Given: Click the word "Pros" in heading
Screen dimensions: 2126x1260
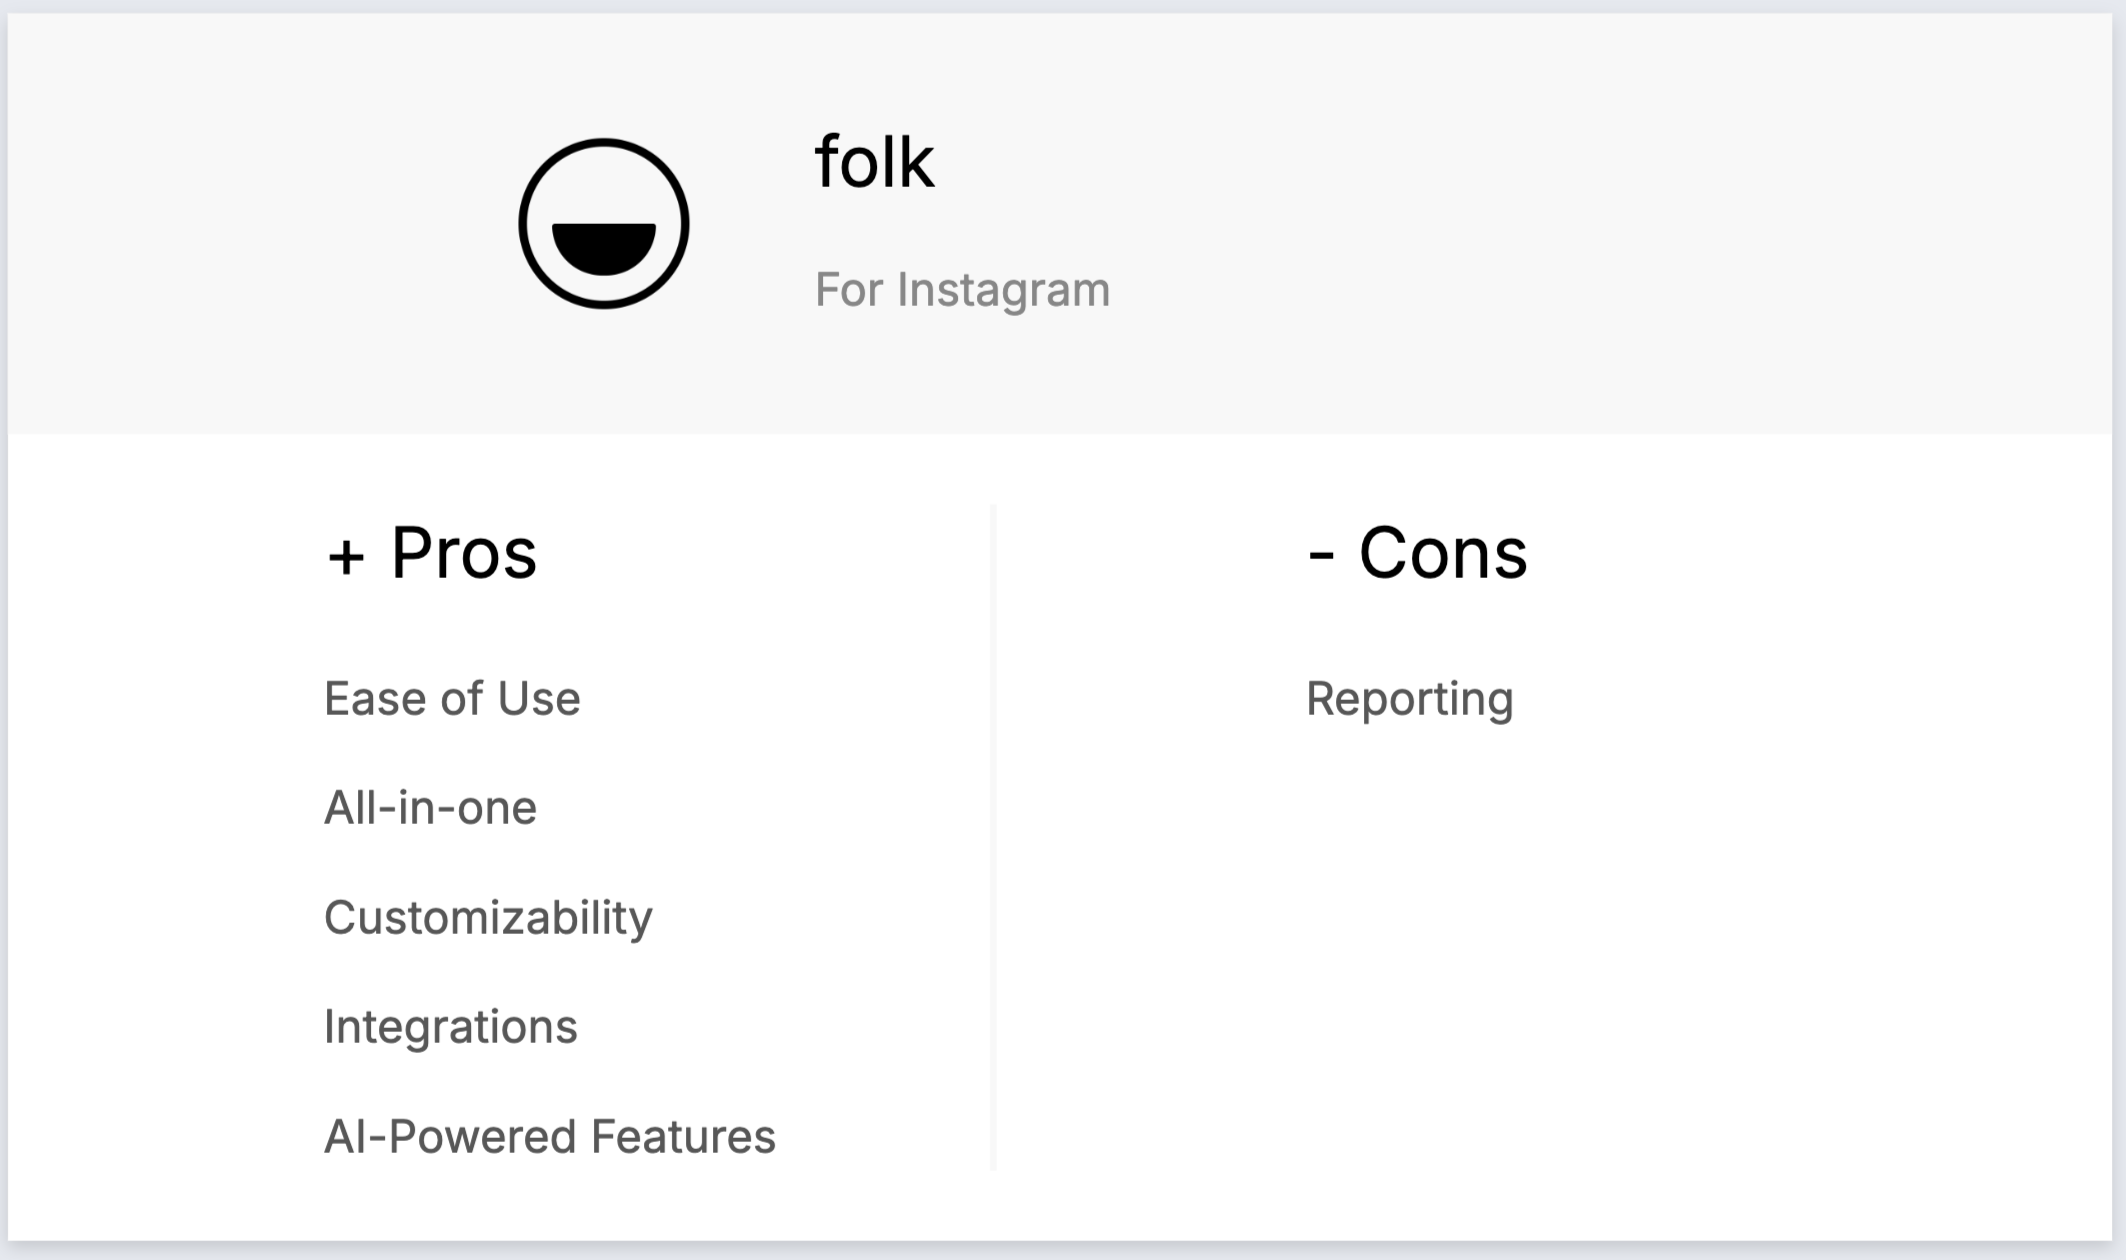Looking at the screenshot, I should tap(463, 553).
